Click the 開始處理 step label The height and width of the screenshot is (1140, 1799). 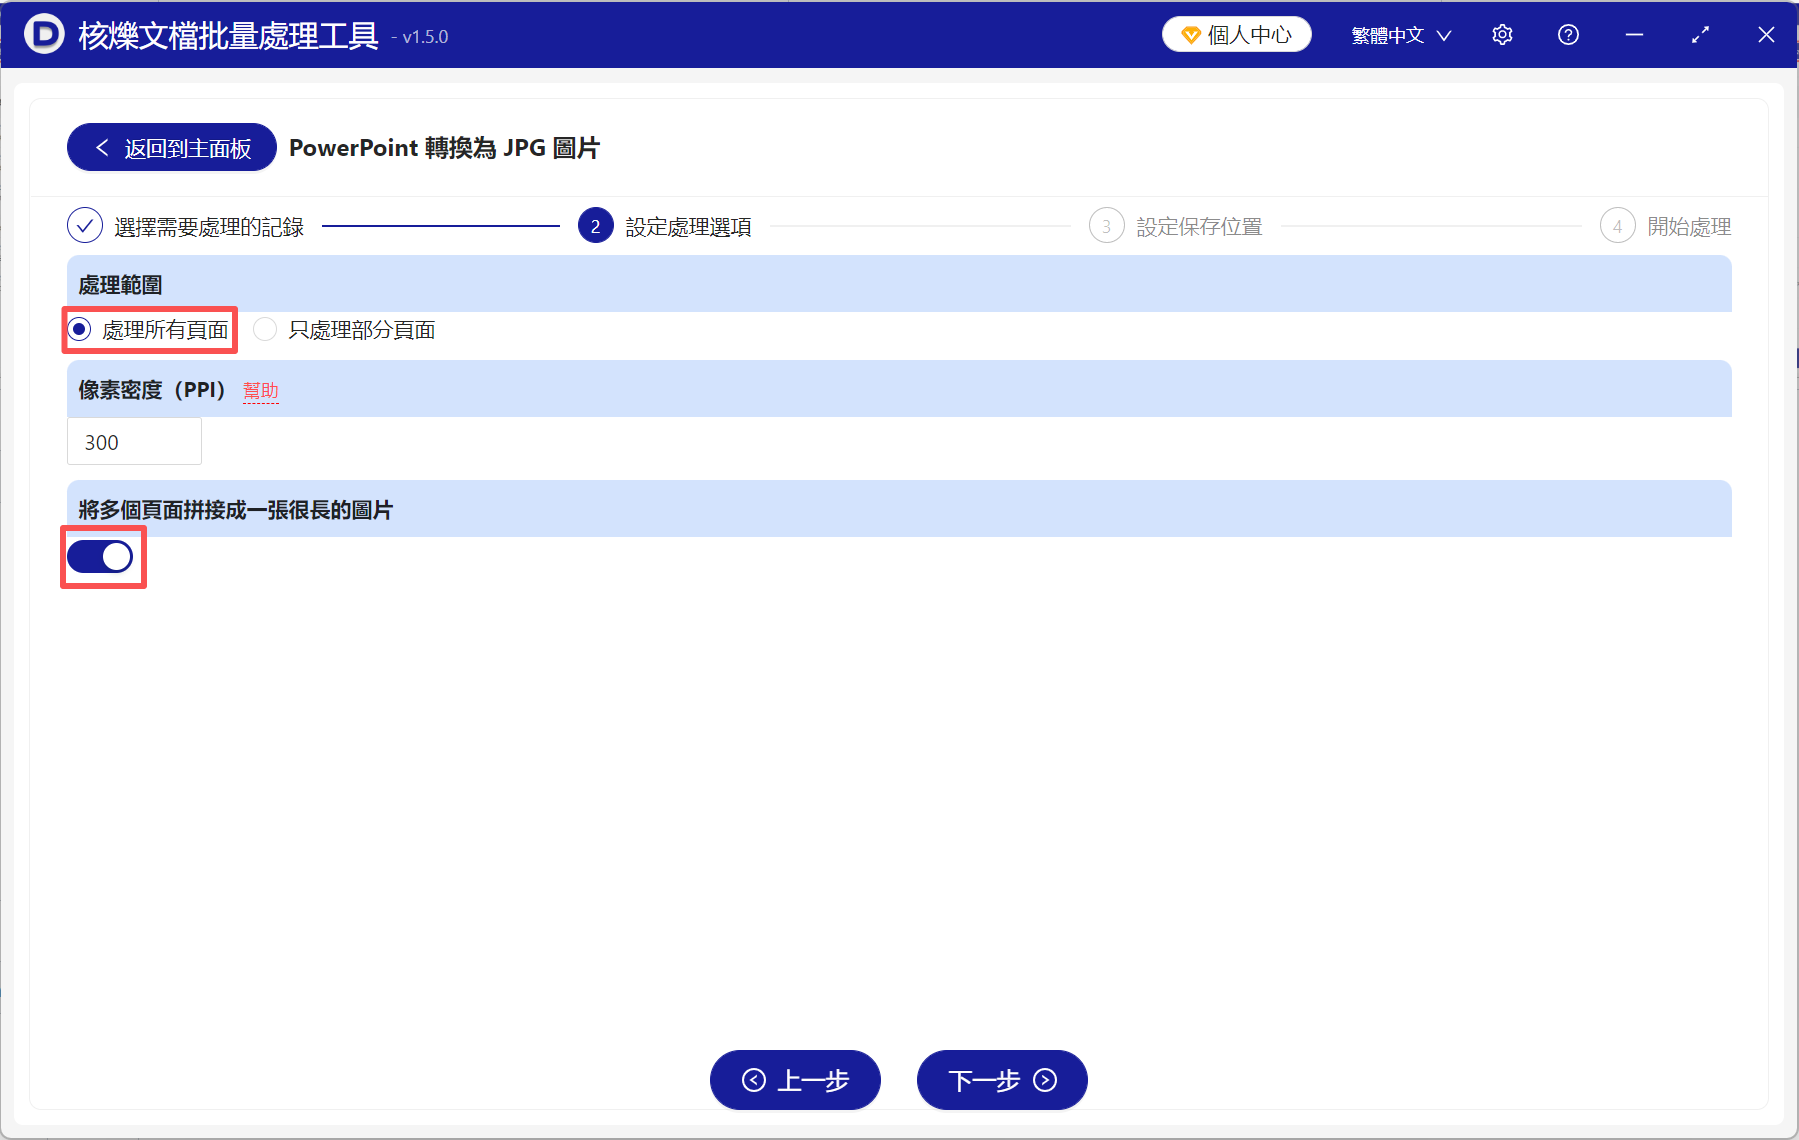[1689, 226]
